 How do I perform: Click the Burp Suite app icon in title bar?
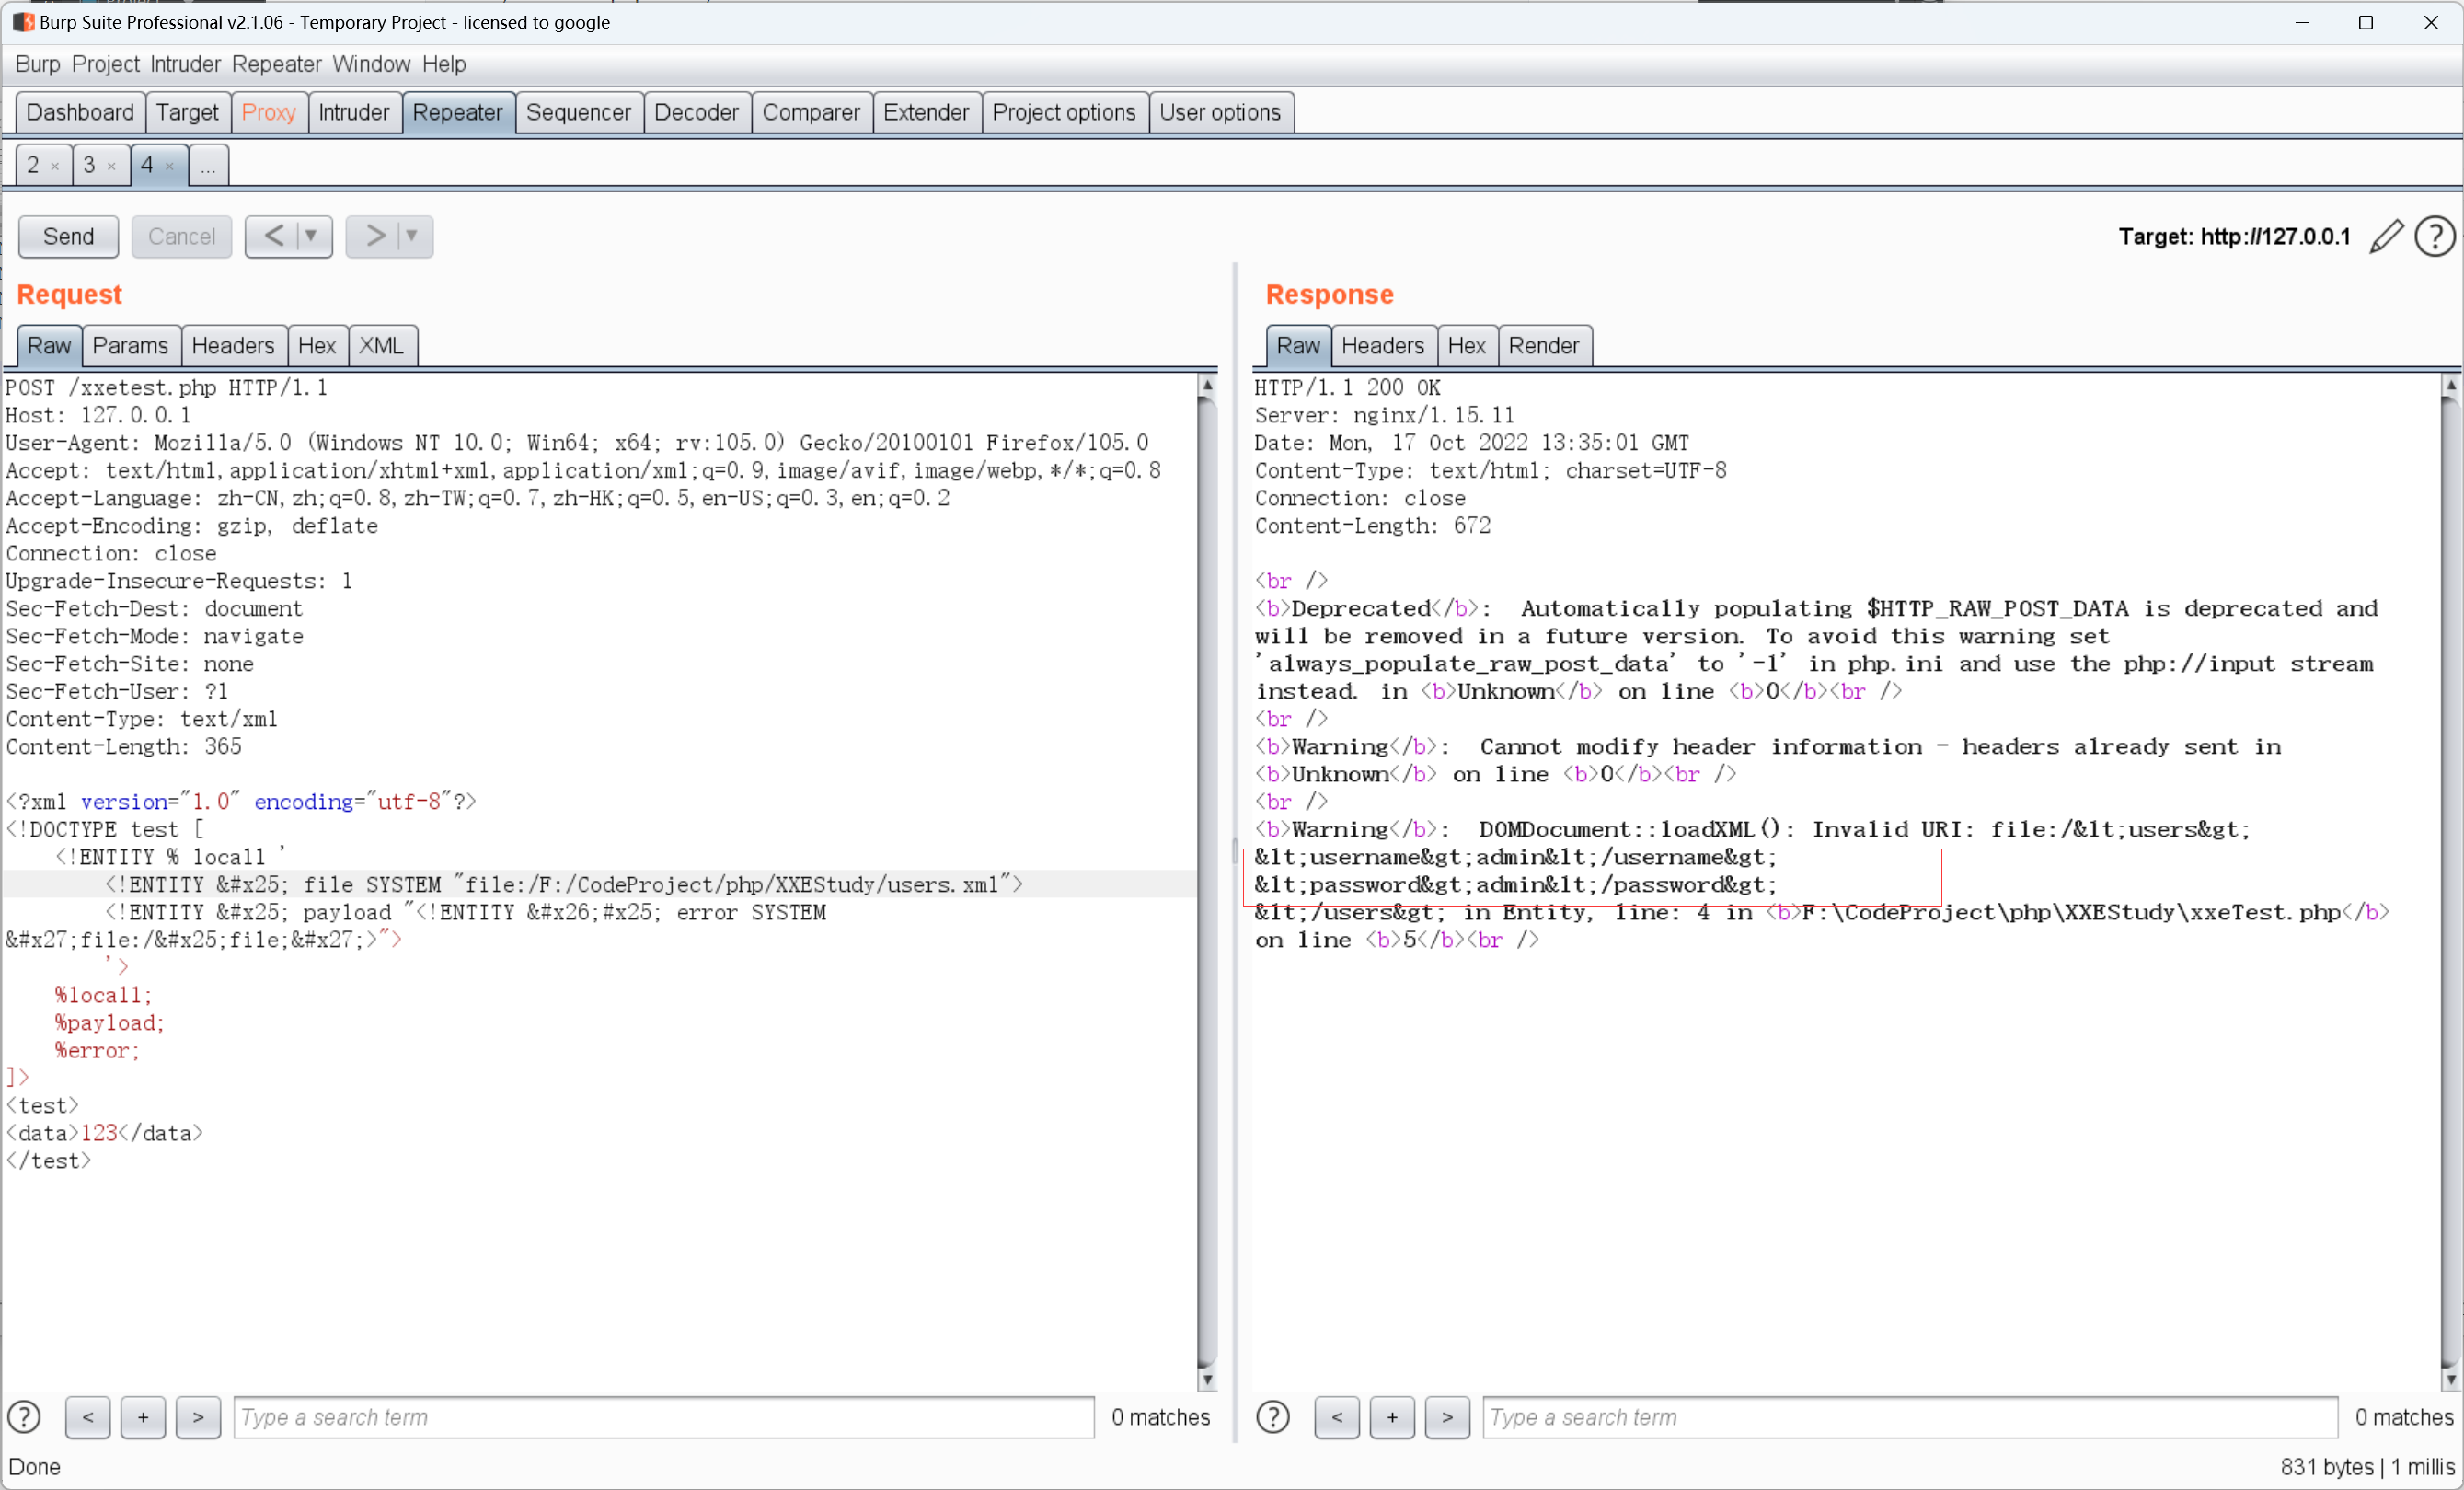coord(22,22)
